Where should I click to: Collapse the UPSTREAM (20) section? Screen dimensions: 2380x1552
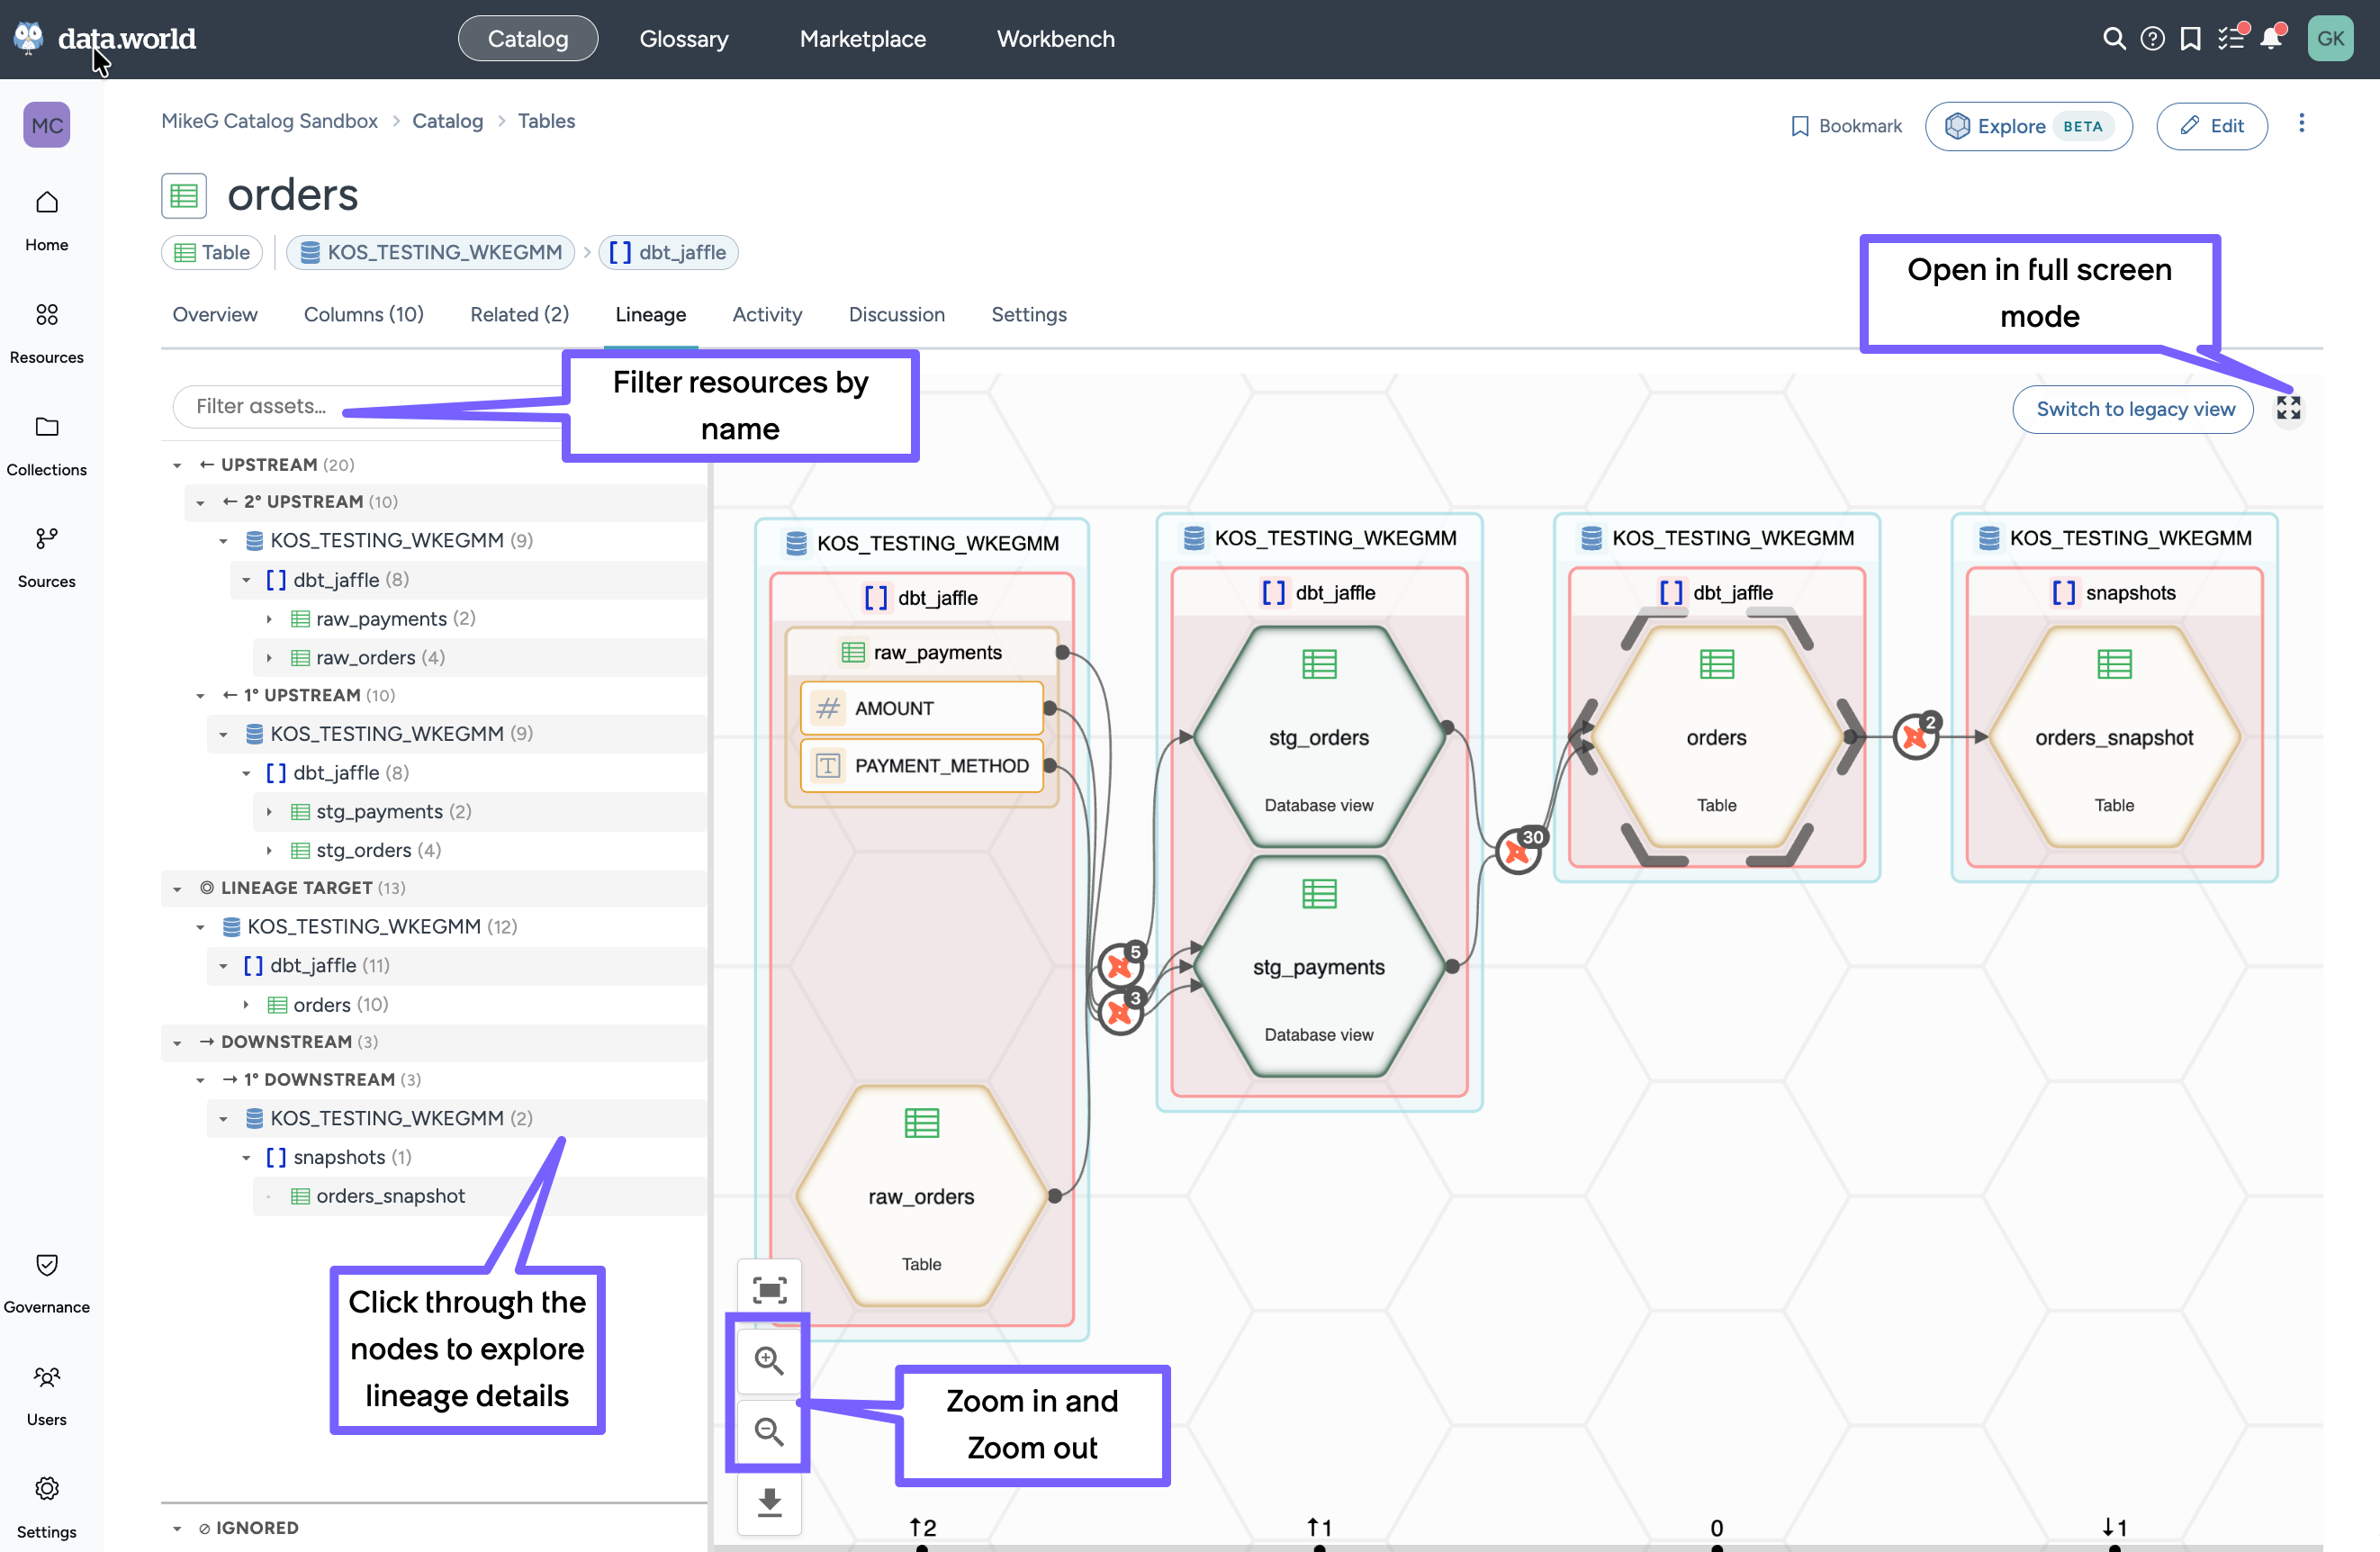tap(177, 465)
